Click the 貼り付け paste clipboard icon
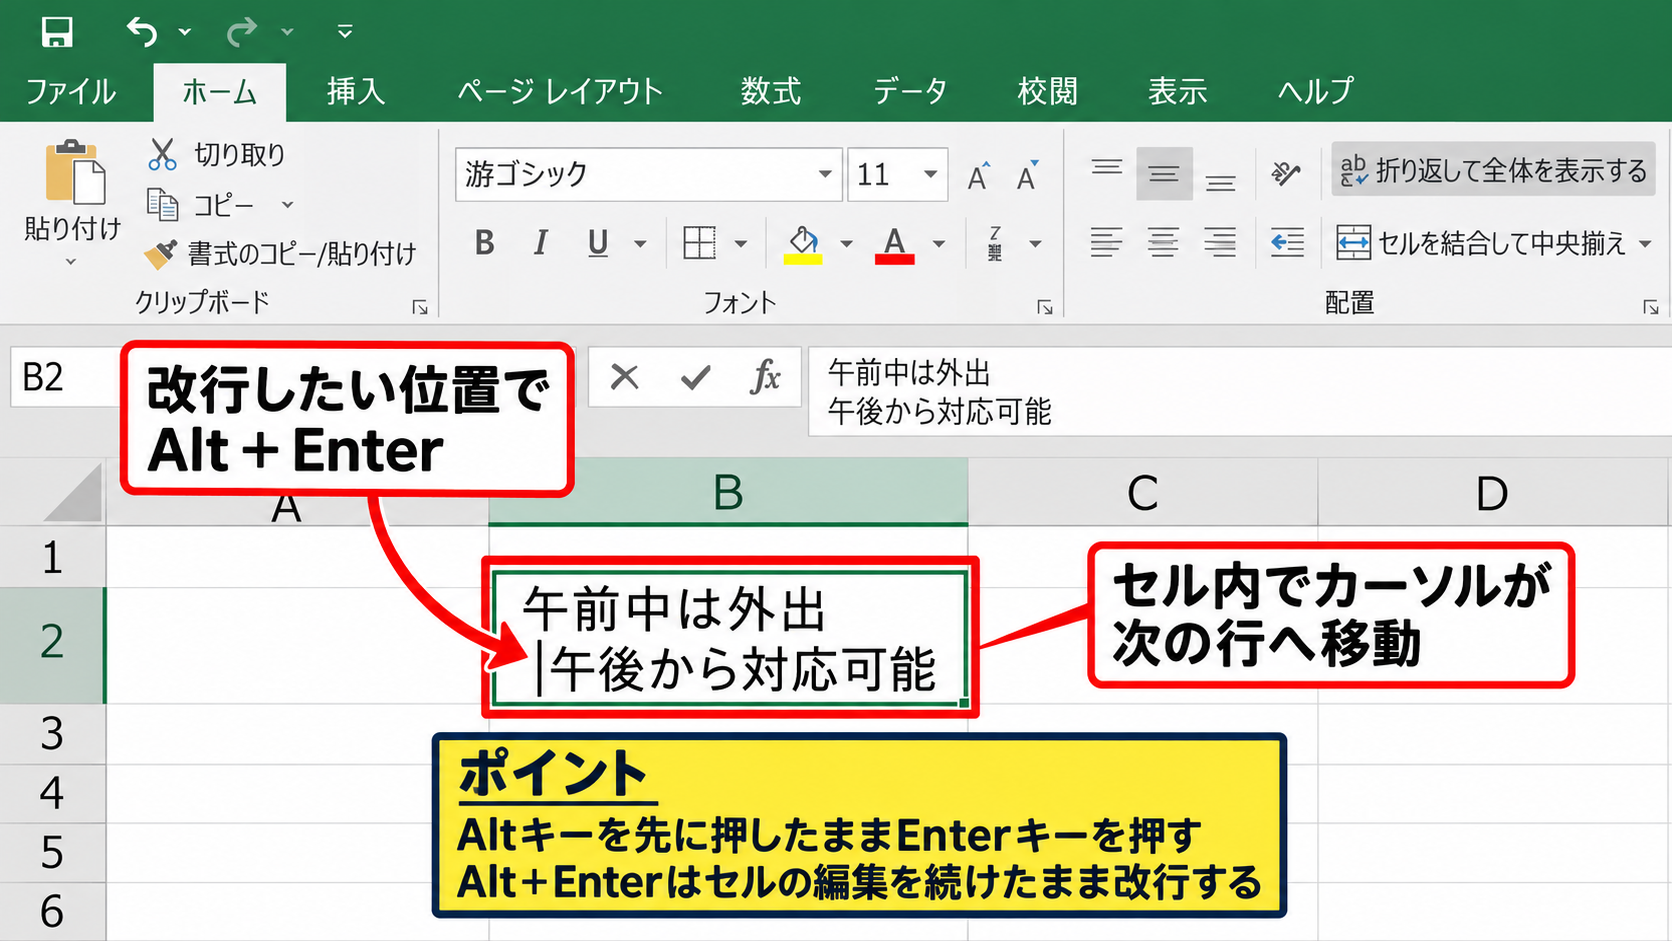 [x=75, y=172]
